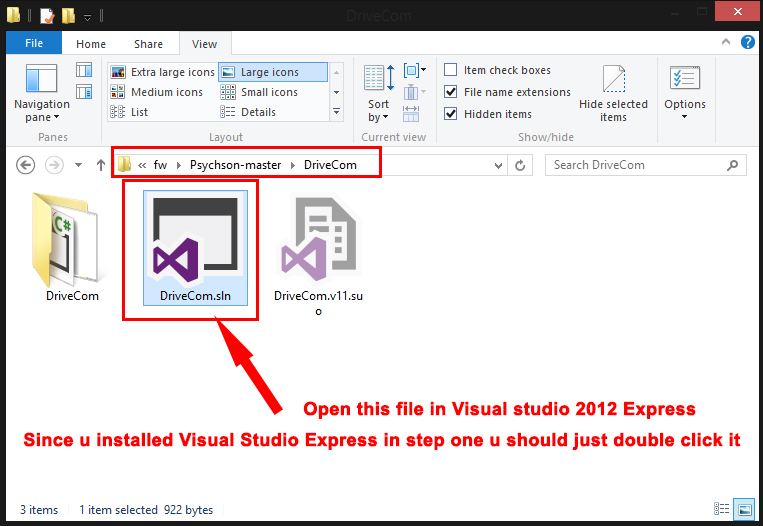Select the DriveCom.sln file
Viewport: 763px width, 526px height.
(x=195, y=248)
